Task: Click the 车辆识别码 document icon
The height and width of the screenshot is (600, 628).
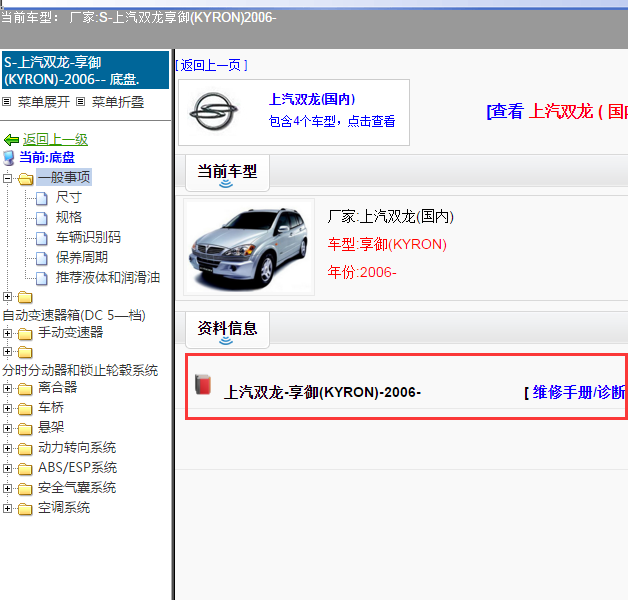Action: click(x=42, y=238)
